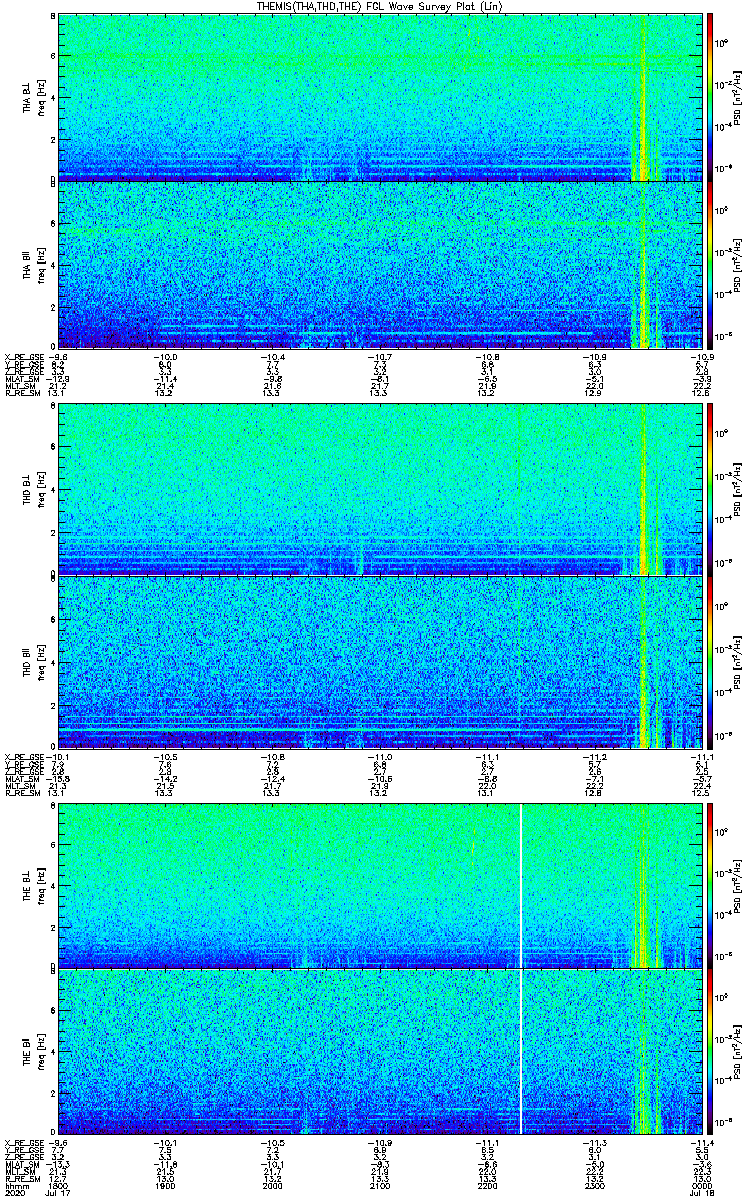Select the THD B∥ spectrogram panel
This screenshot has width=750, height=1200.
click(380, 660)
